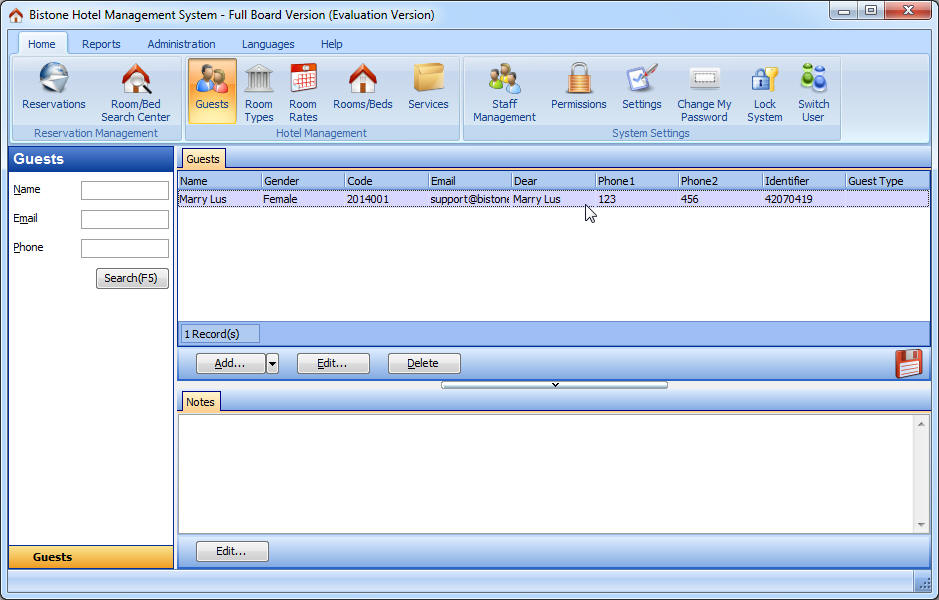939x600 pixels.
Task: Select the Marry Lus guest row
Action: [x=400, y=199]
